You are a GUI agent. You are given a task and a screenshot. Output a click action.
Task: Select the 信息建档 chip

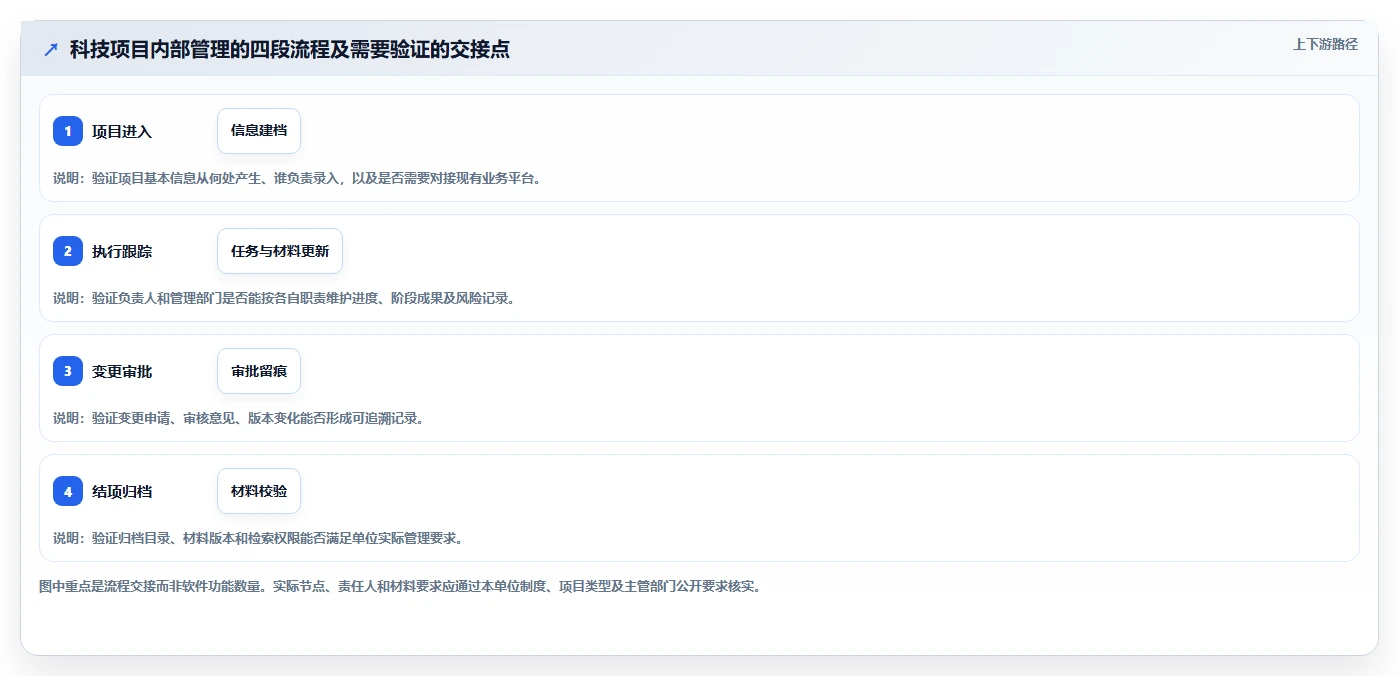tap(259, 131)
